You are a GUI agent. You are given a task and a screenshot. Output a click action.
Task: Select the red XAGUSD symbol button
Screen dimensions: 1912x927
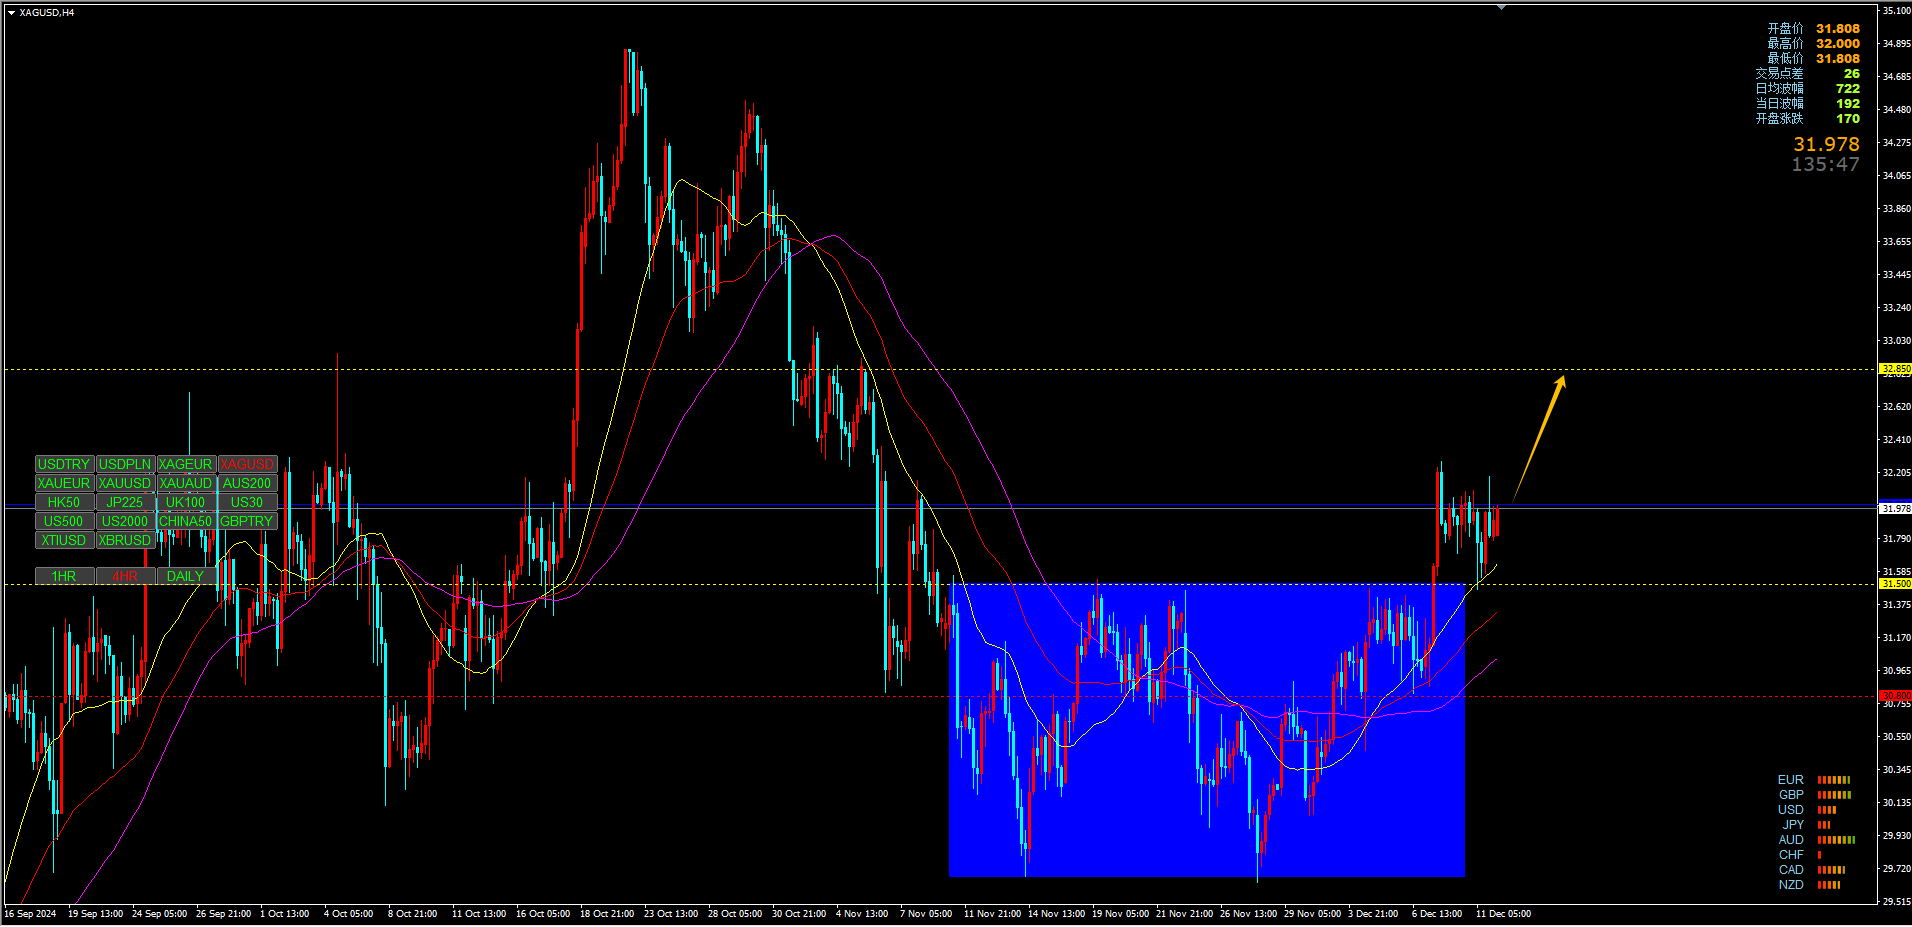point(247,464)
